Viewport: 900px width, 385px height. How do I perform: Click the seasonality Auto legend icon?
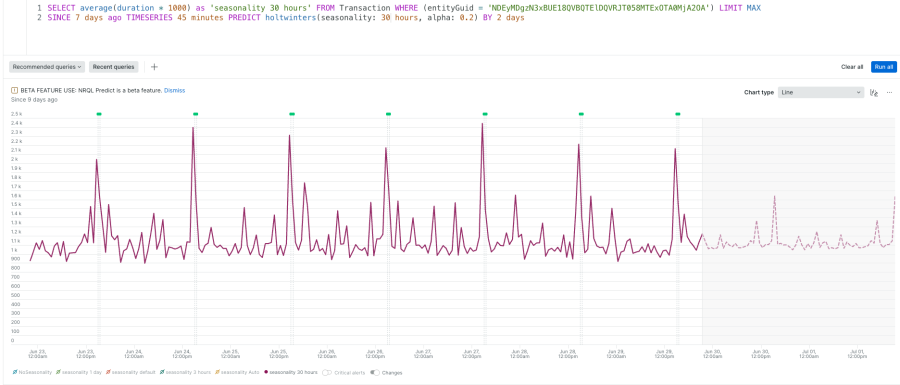217,372
